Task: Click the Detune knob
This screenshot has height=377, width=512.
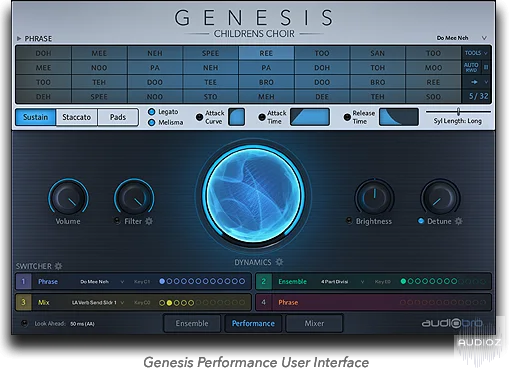Action: (x=440, y=198)
